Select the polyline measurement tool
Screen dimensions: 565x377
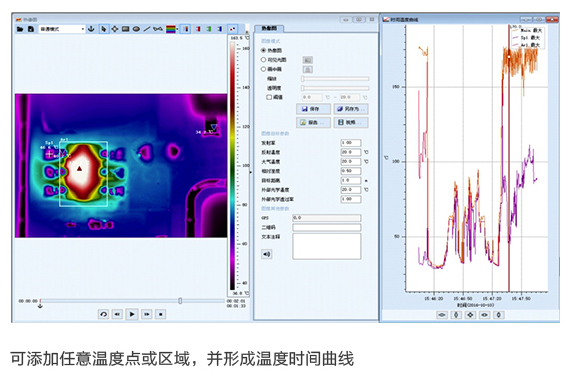click(158, 29)
